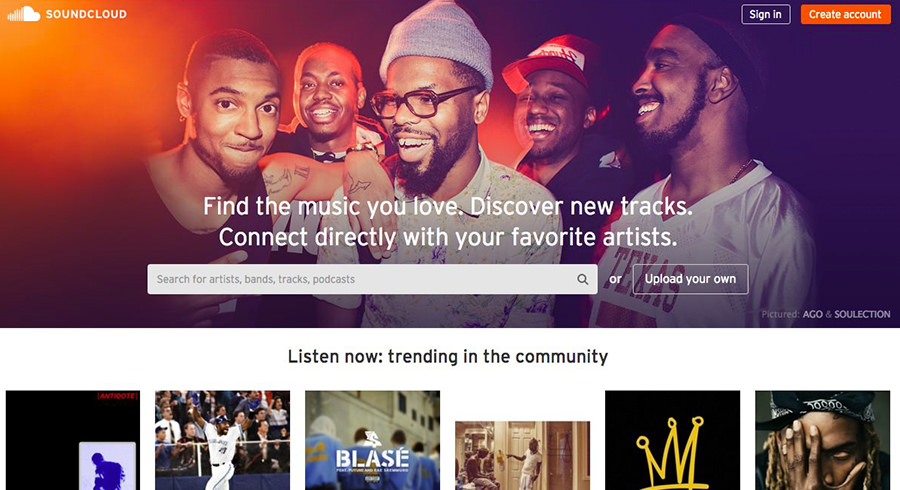Play the Antidote trending track cover

click(73, 440)
